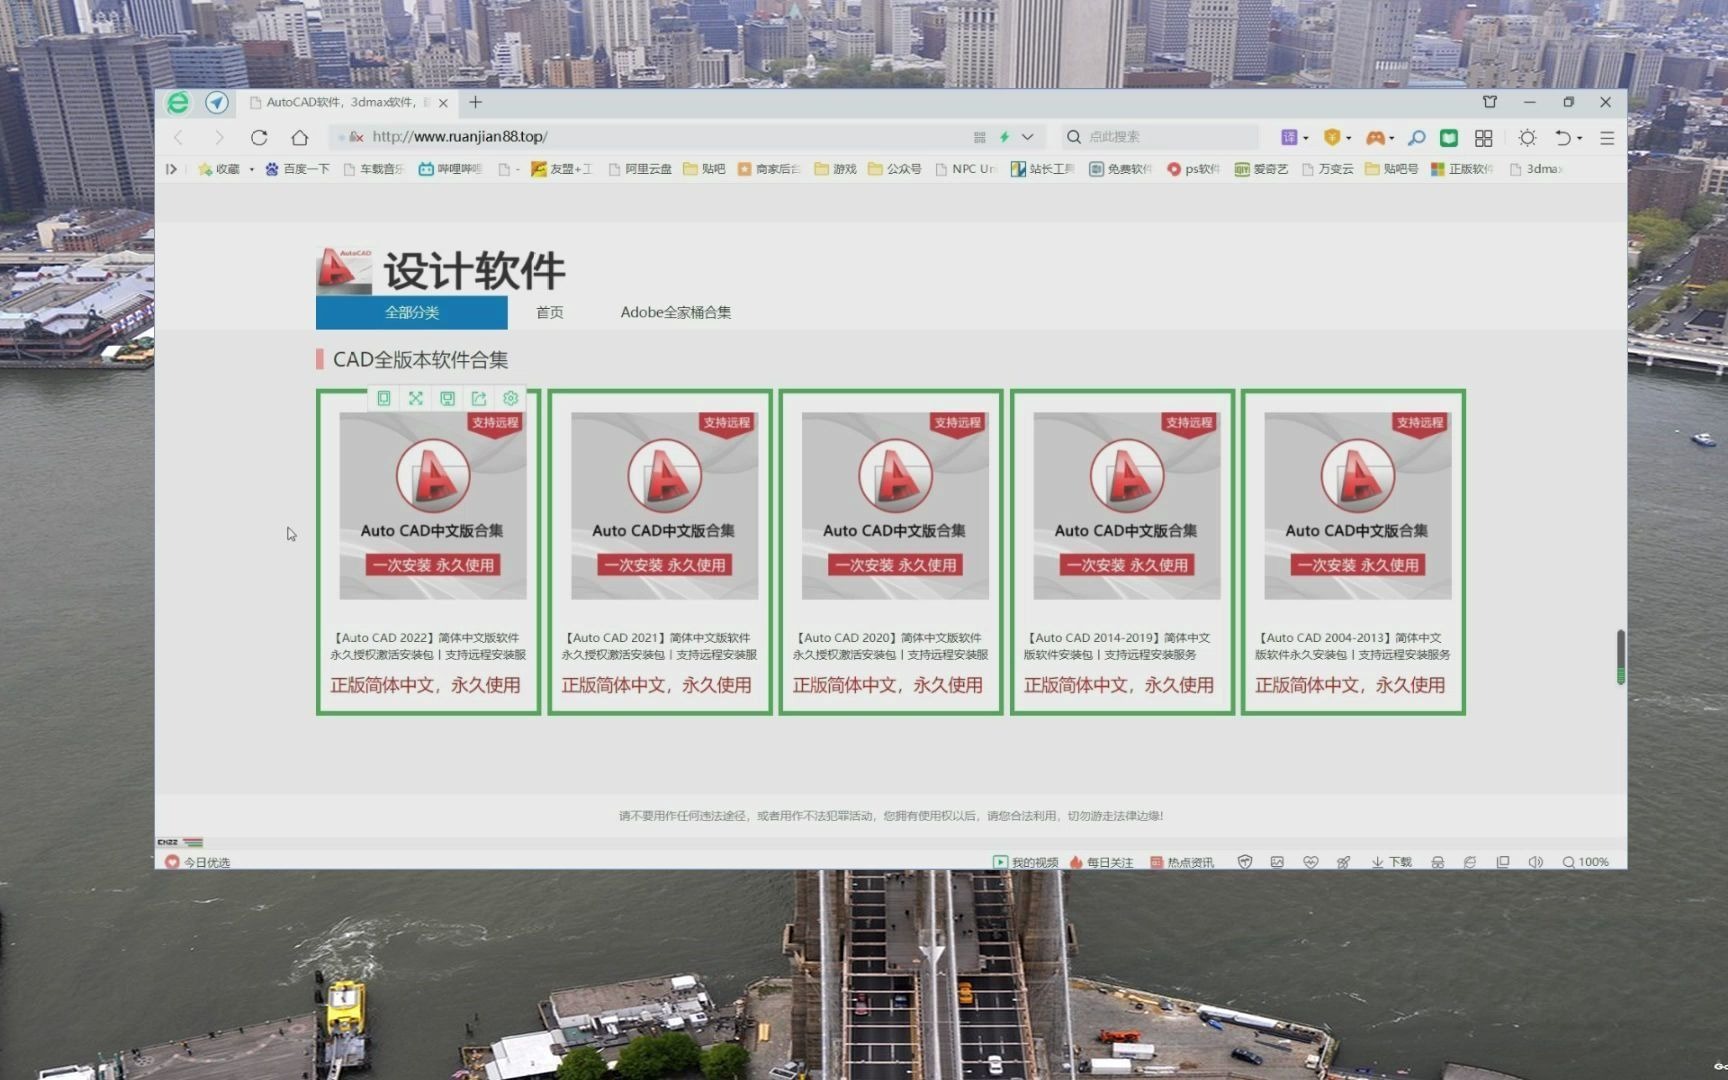The height and width of the screenshot is (1080, 1728).
Task: Click the image overlay first page icon
Action: click(384, 398)
